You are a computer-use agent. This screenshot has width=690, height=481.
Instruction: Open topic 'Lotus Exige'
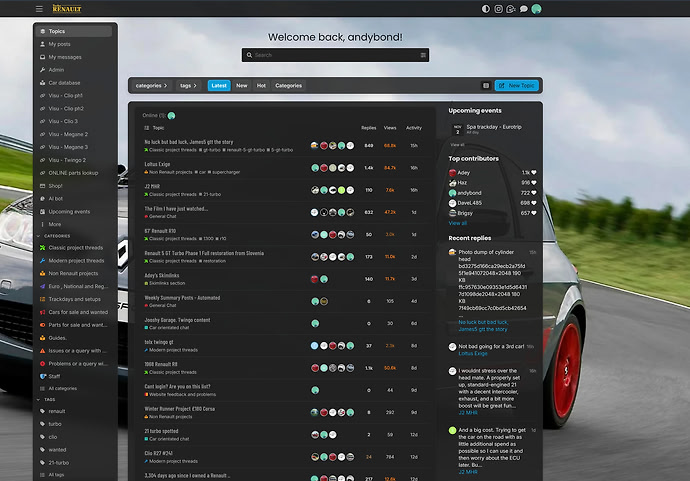[157, 164]
